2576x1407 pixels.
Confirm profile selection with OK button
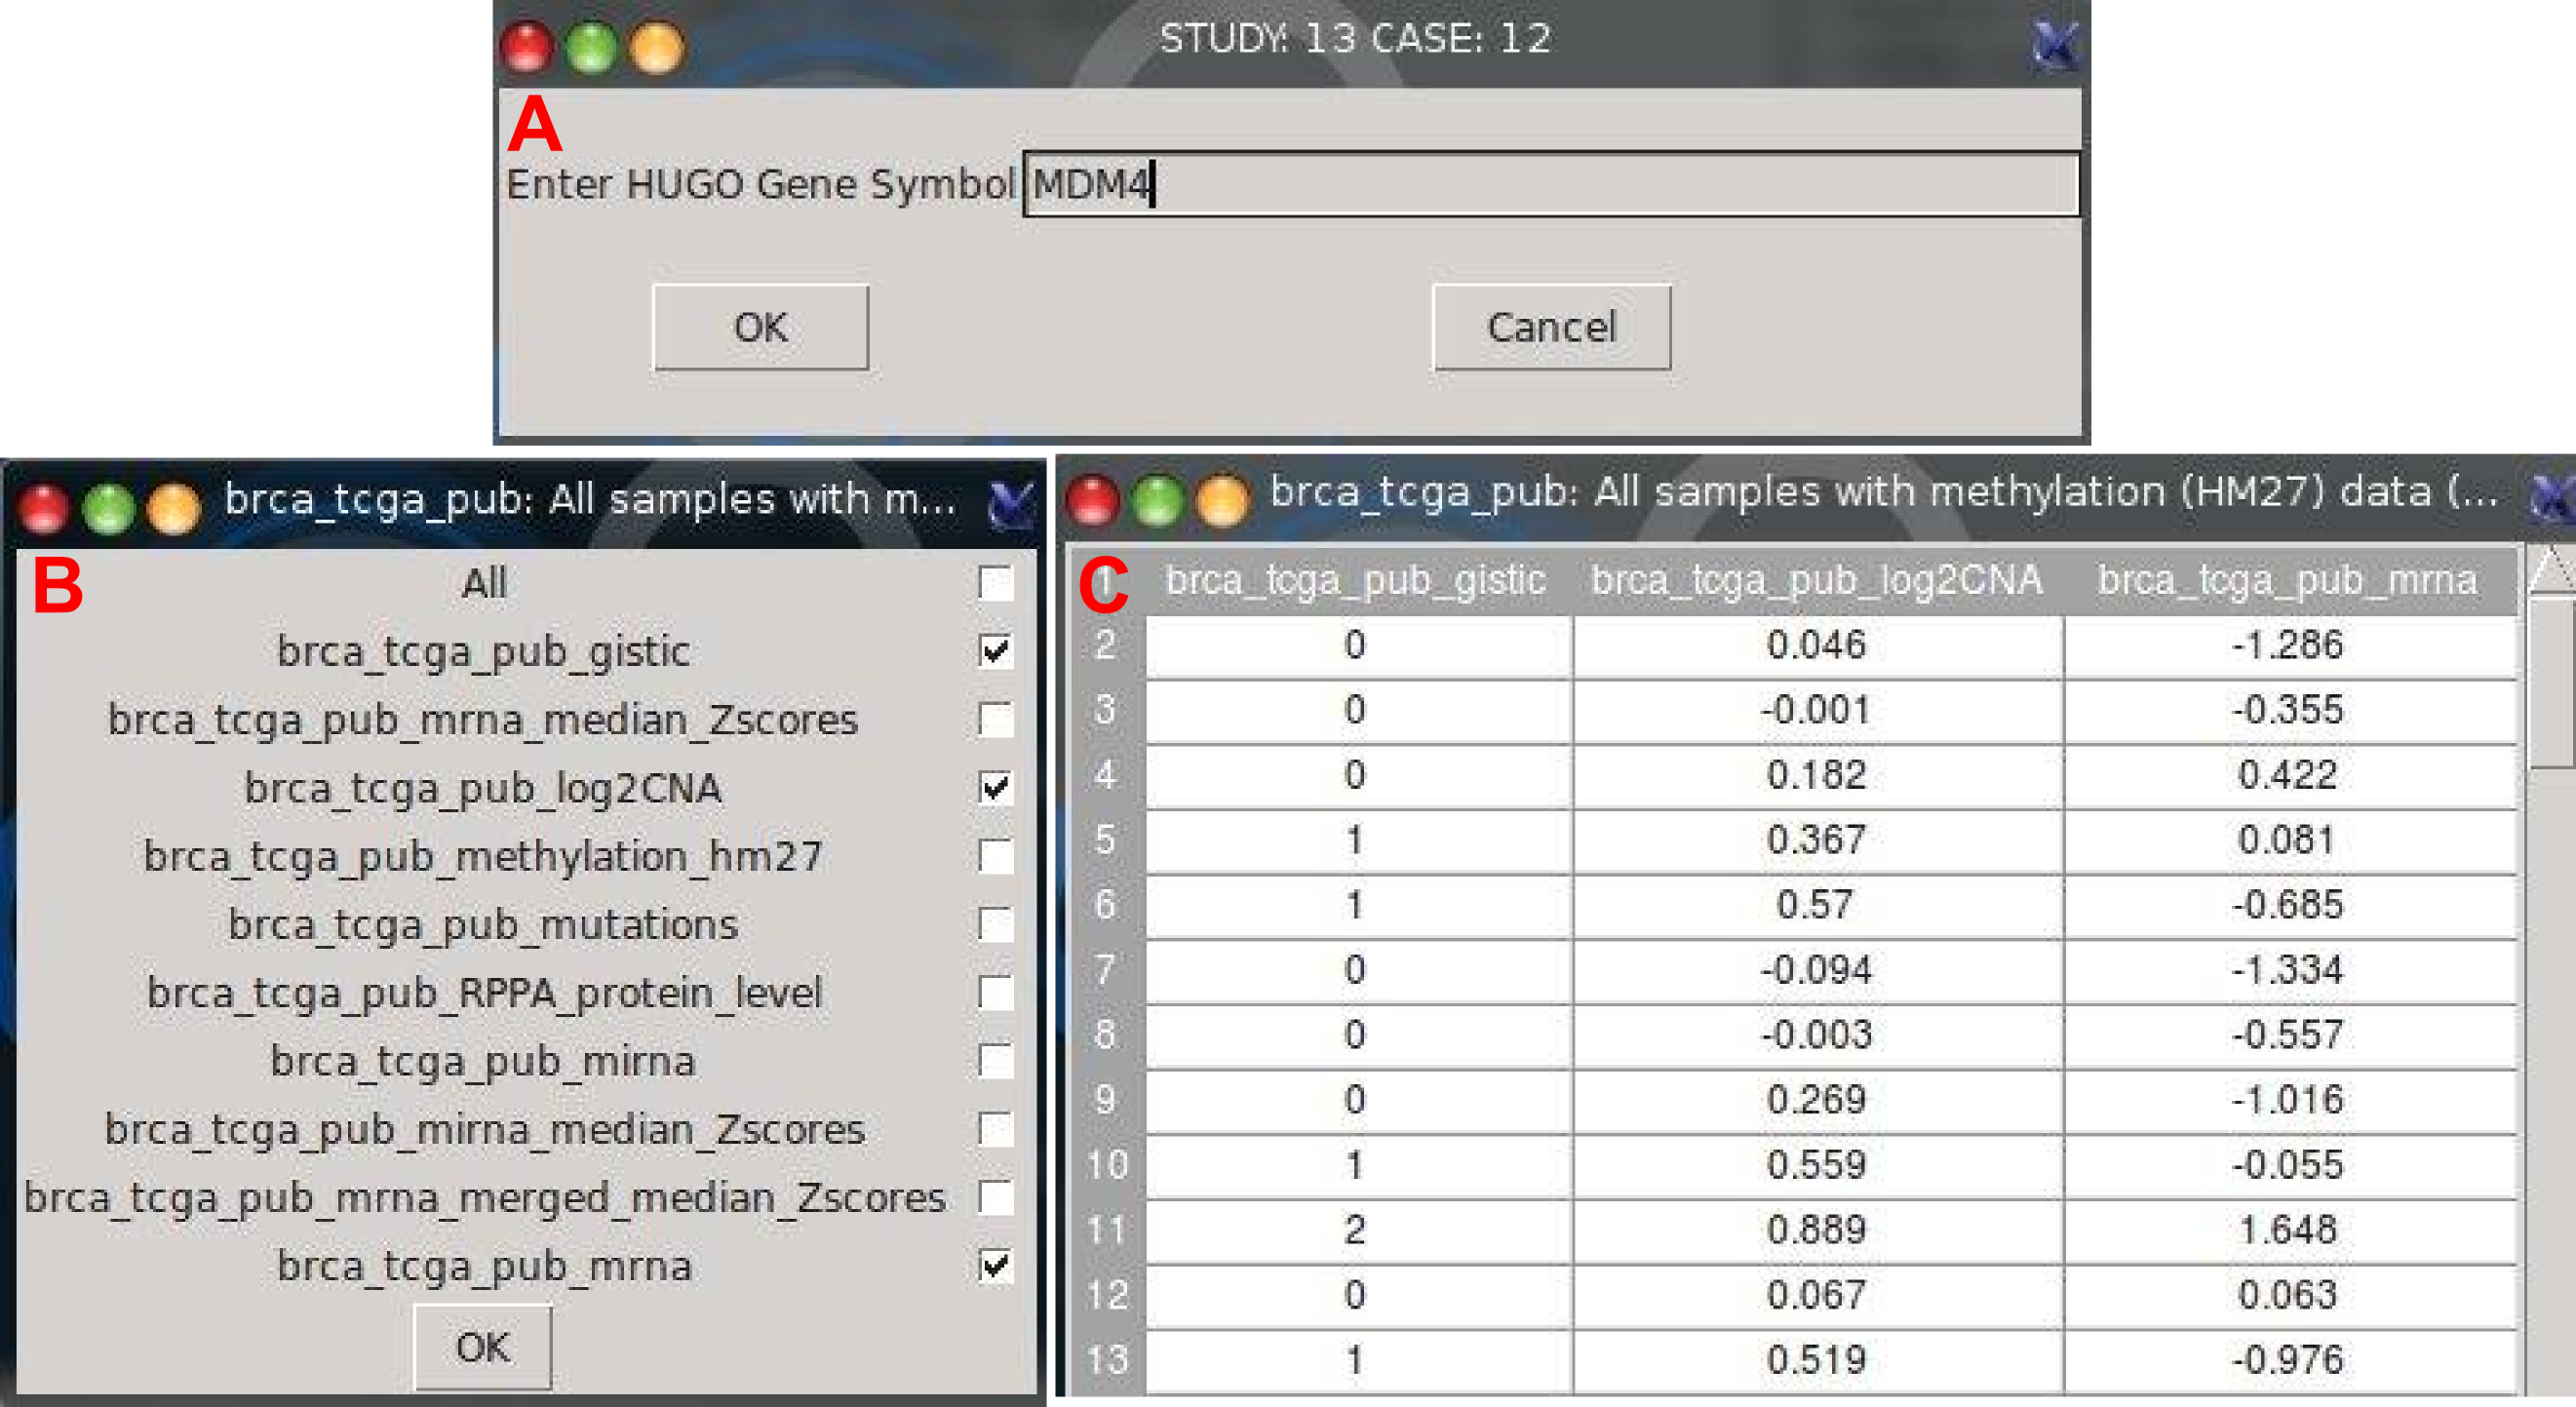click(x=482, y=1347)
